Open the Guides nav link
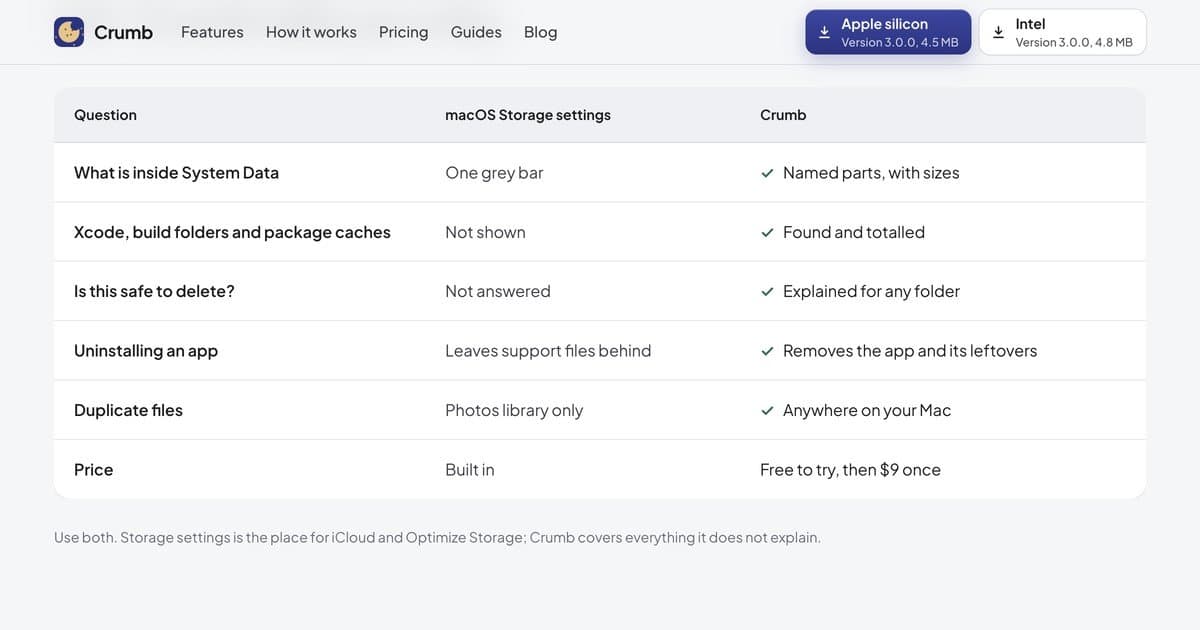This screenshot has width=1200, height=630. coord(476,32)
